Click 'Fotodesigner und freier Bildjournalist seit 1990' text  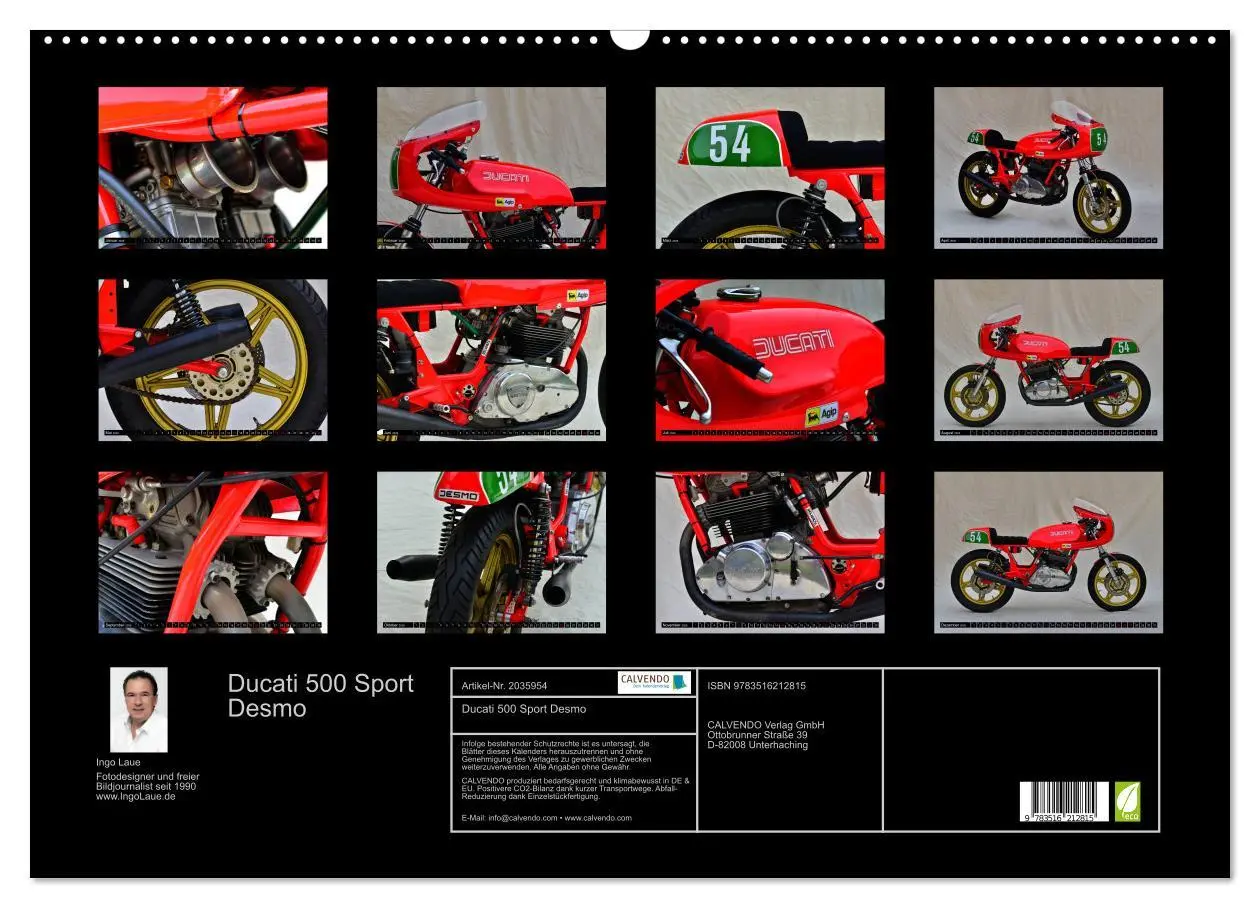click(148, 781)
